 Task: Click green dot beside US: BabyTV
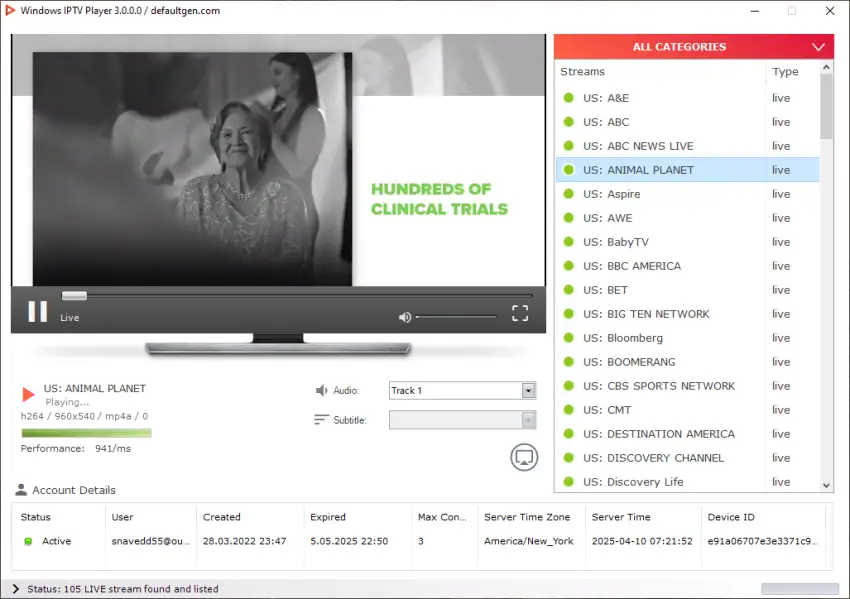tap(569, 242)
